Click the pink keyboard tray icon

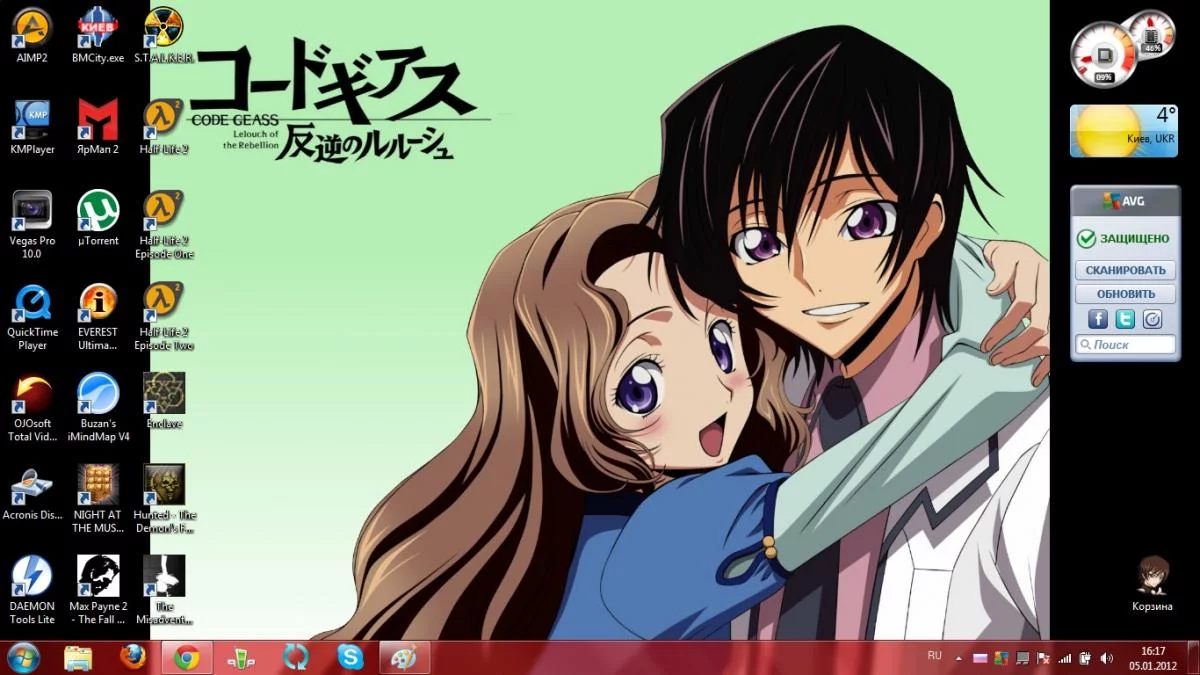click(981, 658)
